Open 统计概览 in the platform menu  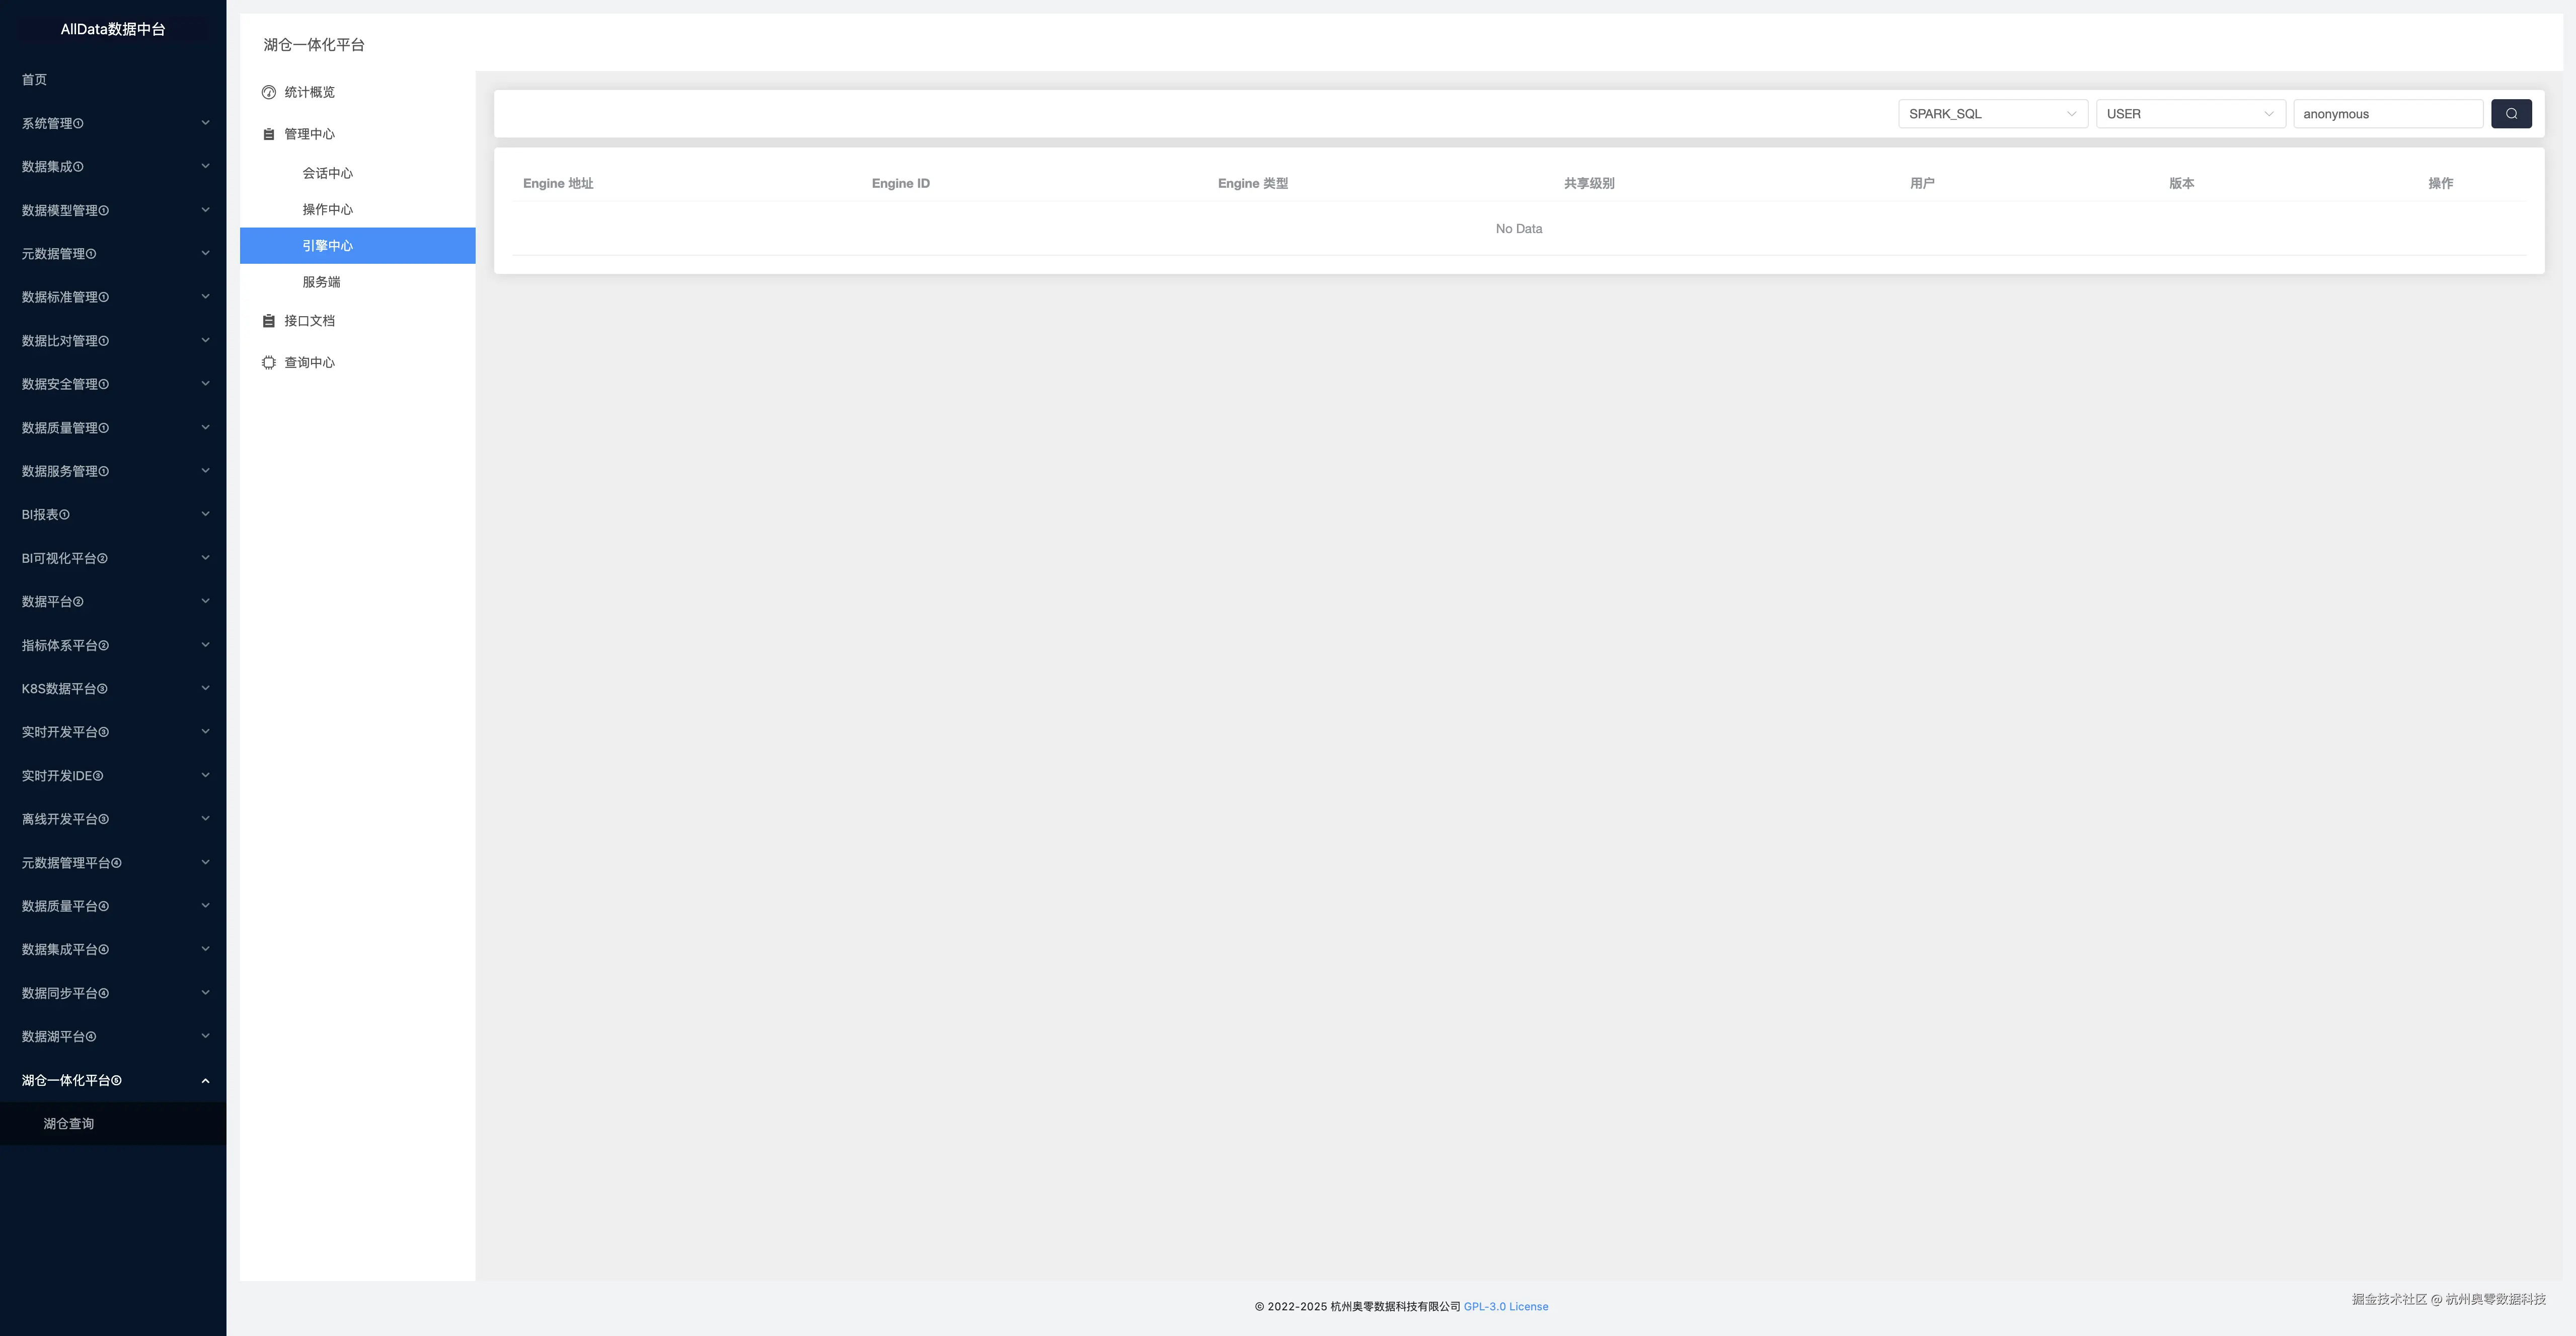(357, 92)
